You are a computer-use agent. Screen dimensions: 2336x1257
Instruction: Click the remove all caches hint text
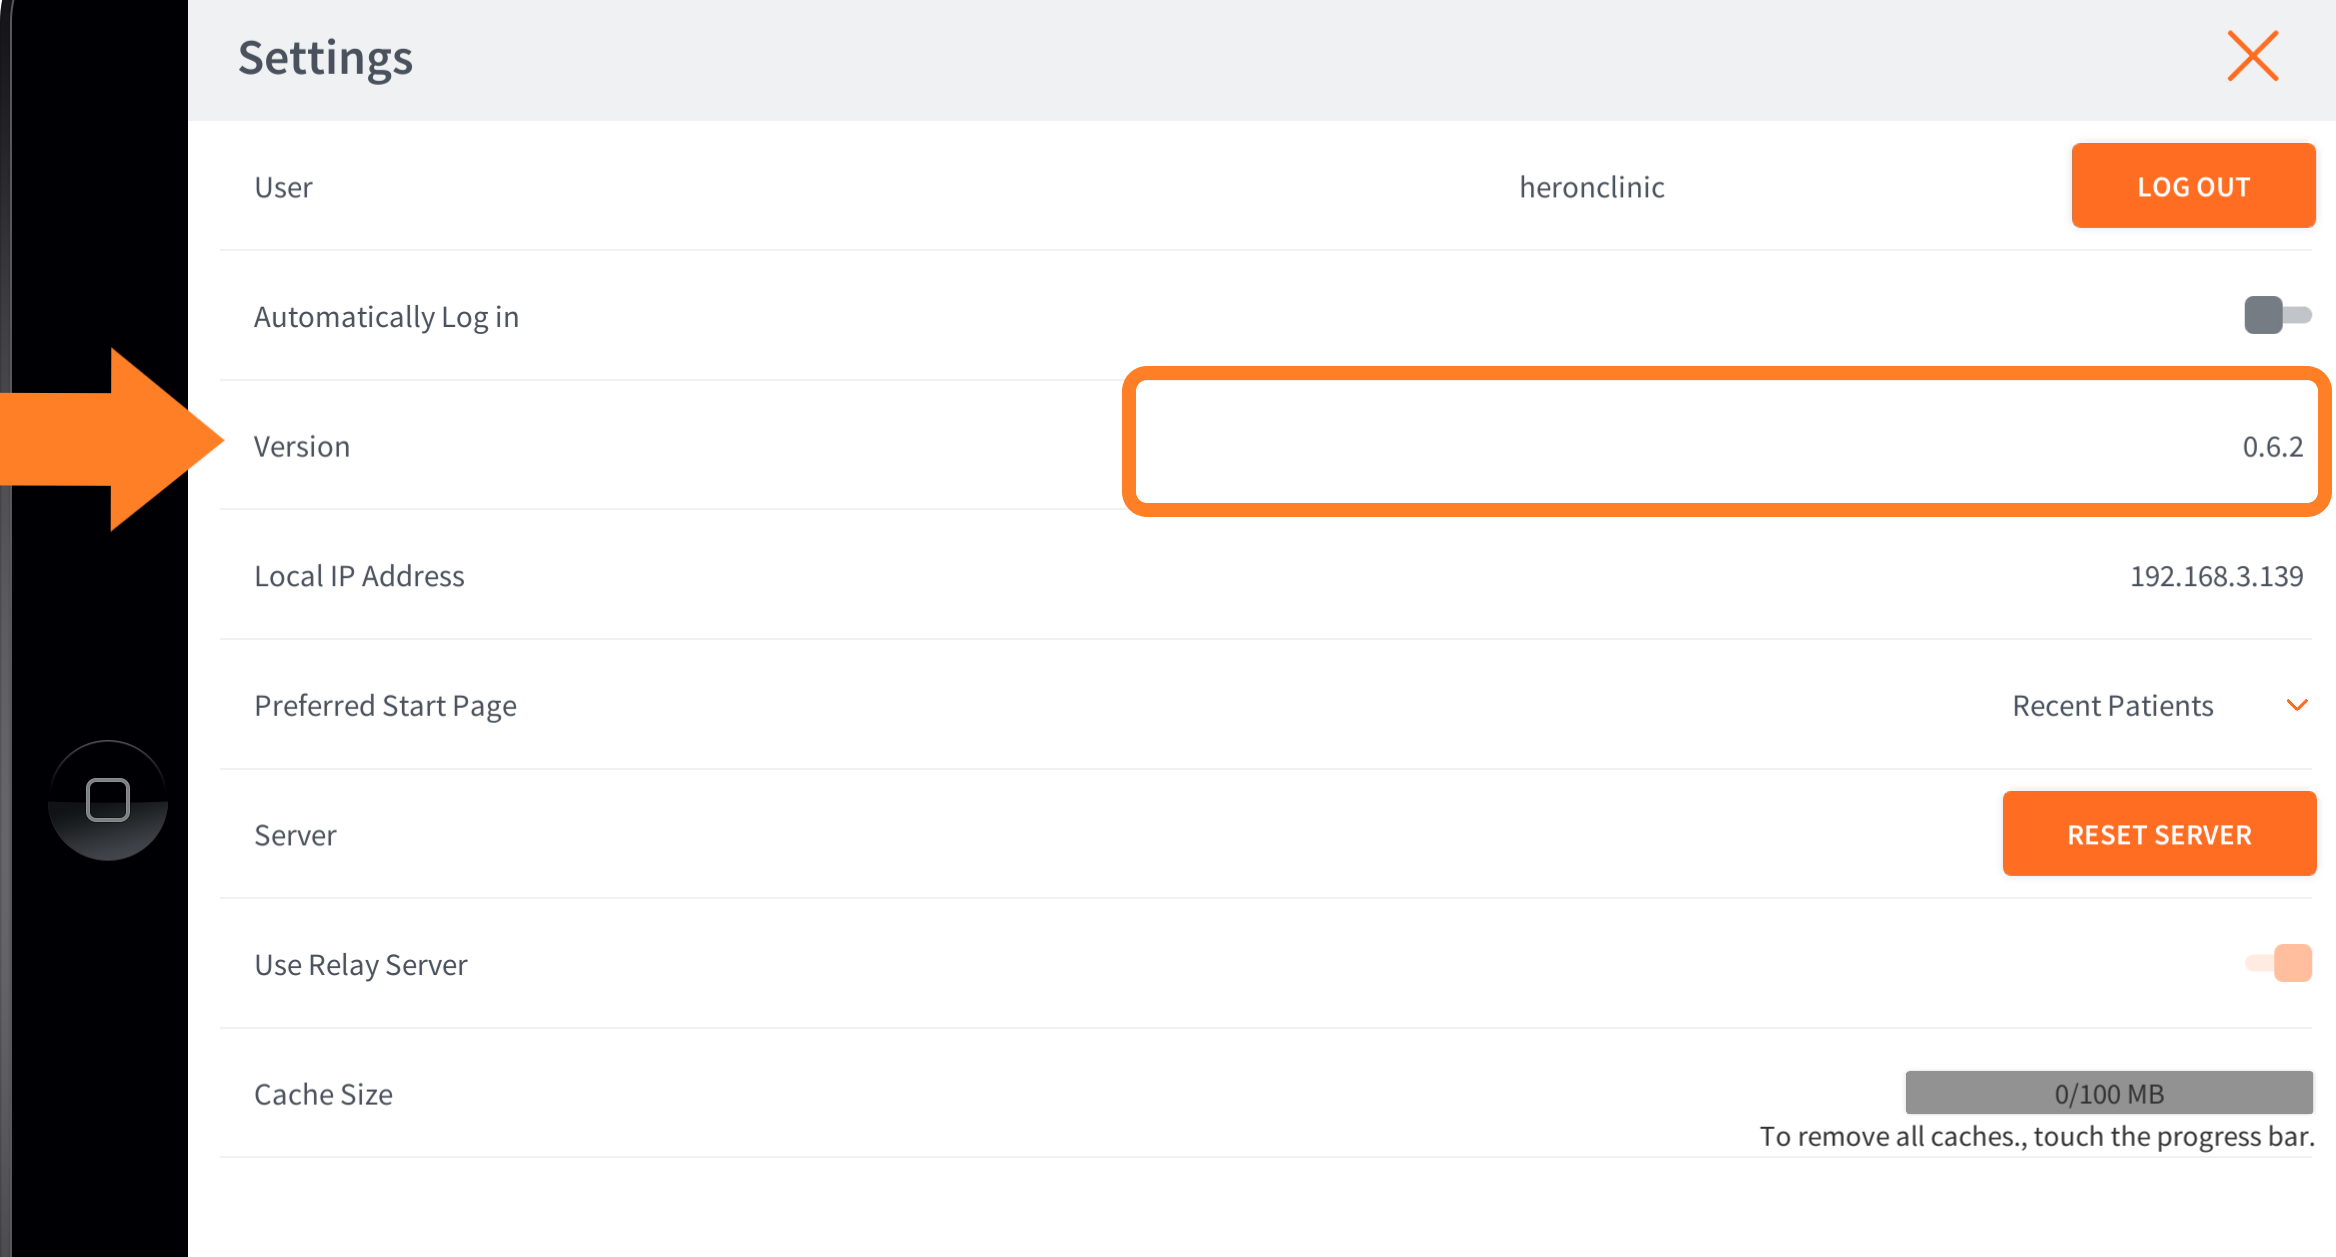(2036, 1137)
